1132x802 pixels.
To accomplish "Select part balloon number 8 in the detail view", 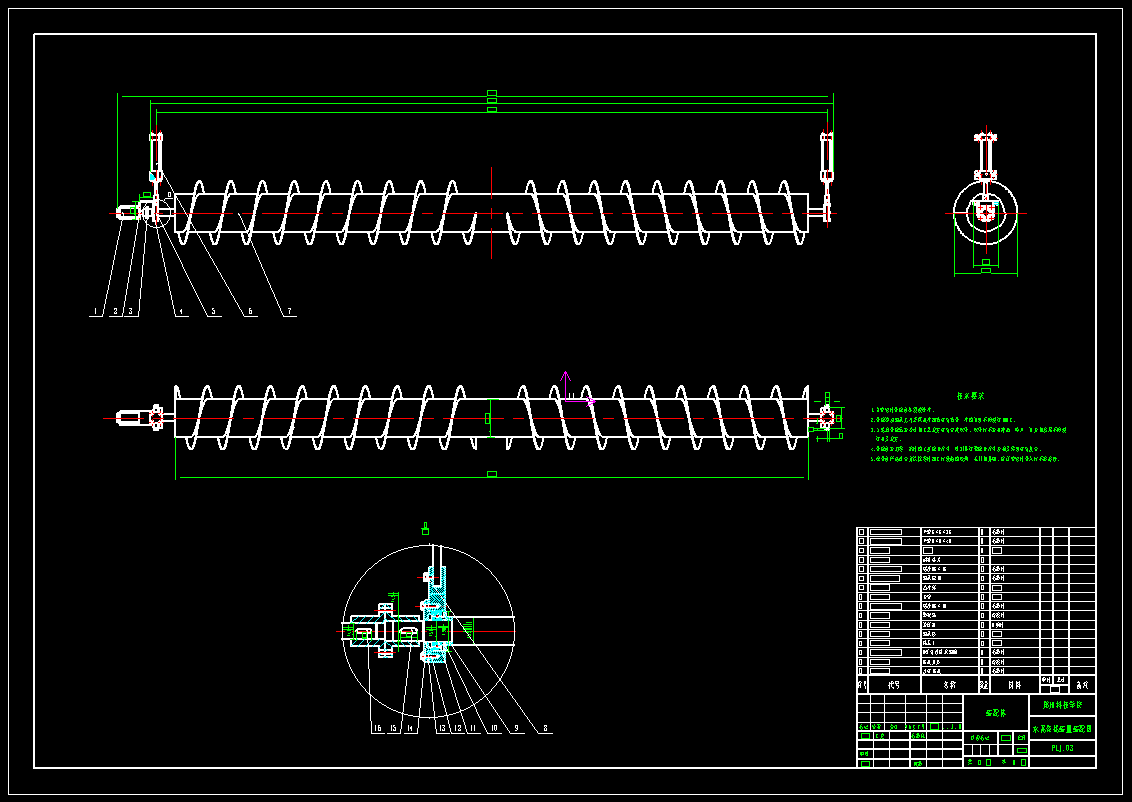I will 545,729.
